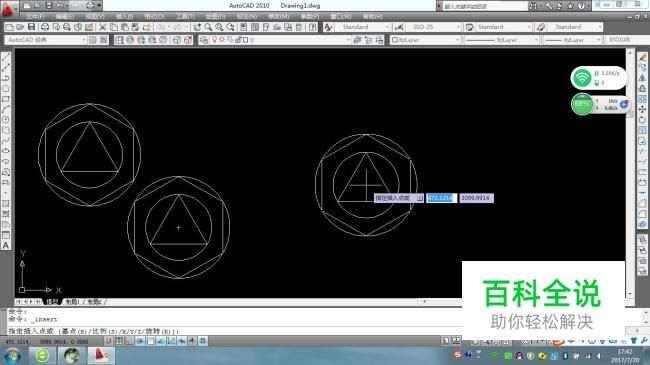Toggle Dynamic Input in status bar
Image resolution: width=650 pixels, height=365 pixels.
click(182, 341)
